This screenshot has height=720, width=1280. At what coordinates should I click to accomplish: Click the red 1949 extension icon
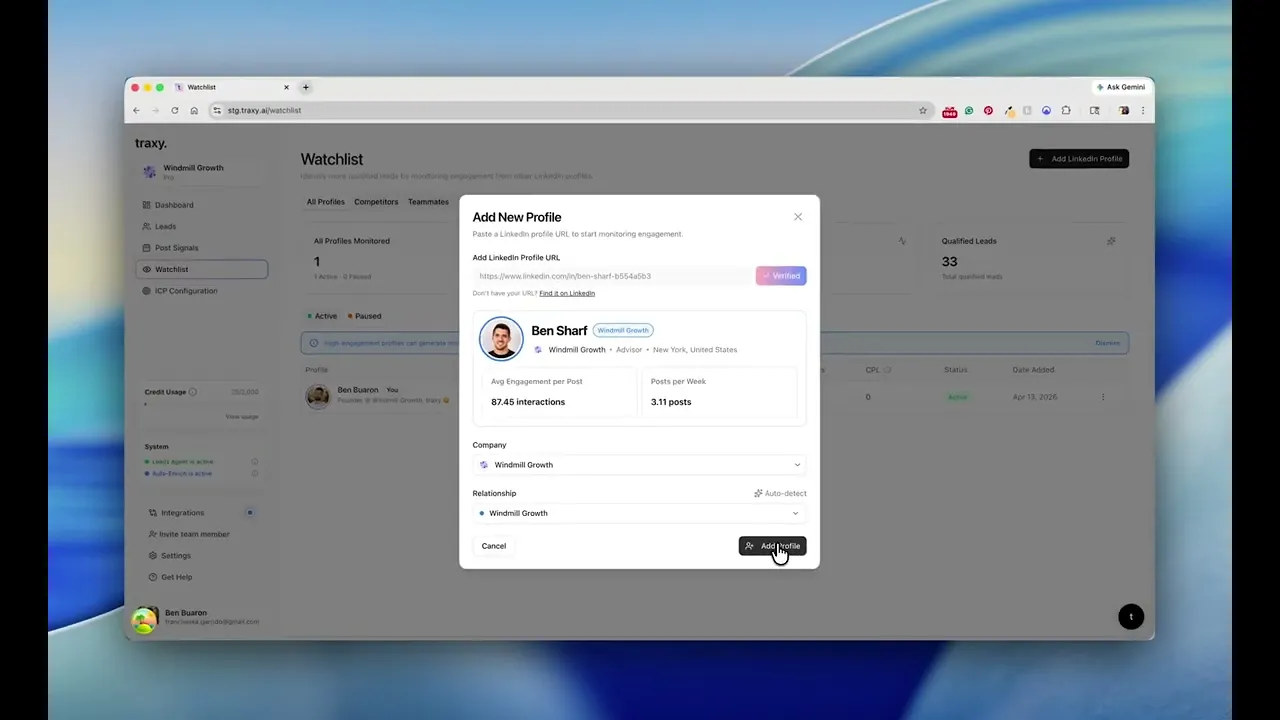pyautogui.click(x=949, y=111)
